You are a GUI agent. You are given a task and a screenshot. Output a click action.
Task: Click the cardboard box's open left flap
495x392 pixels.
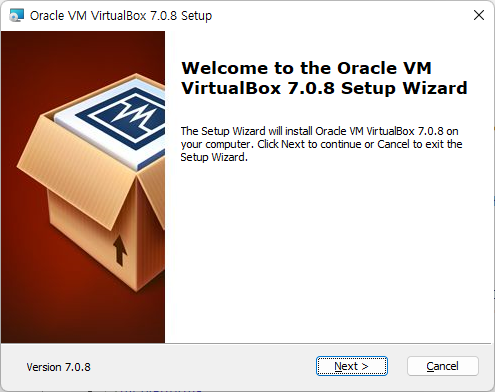[75, 173]
